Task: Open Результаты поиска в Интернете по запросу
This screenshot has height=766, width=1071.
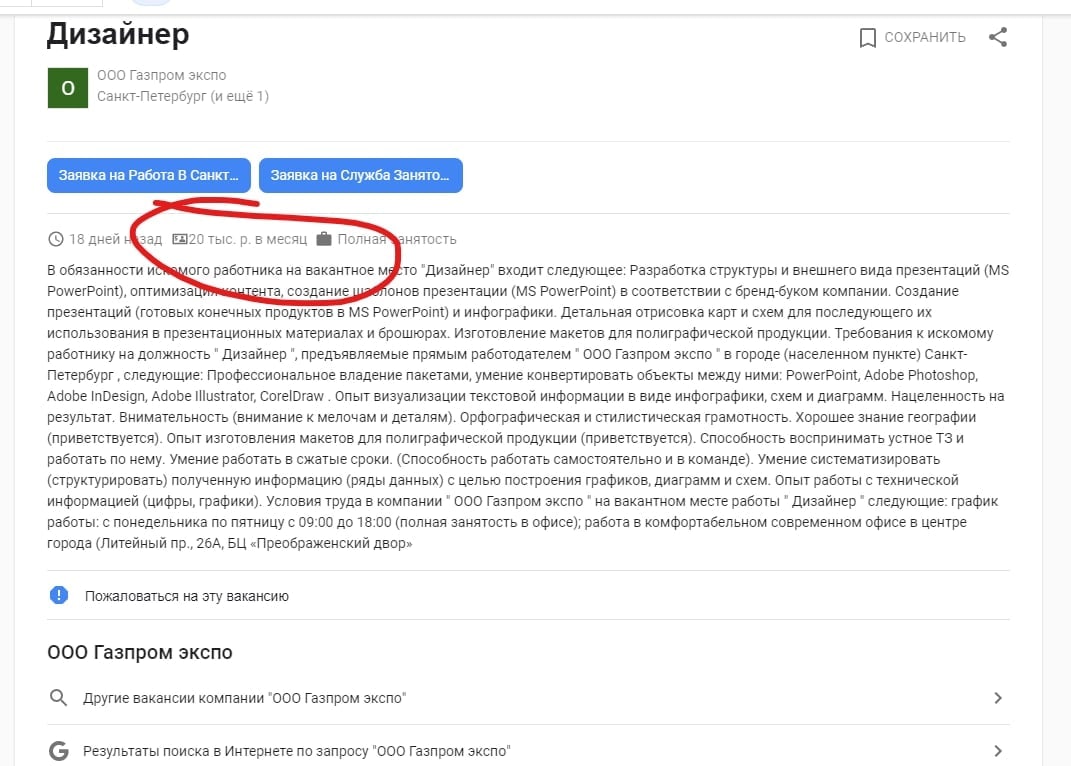Action: (528, 750)
